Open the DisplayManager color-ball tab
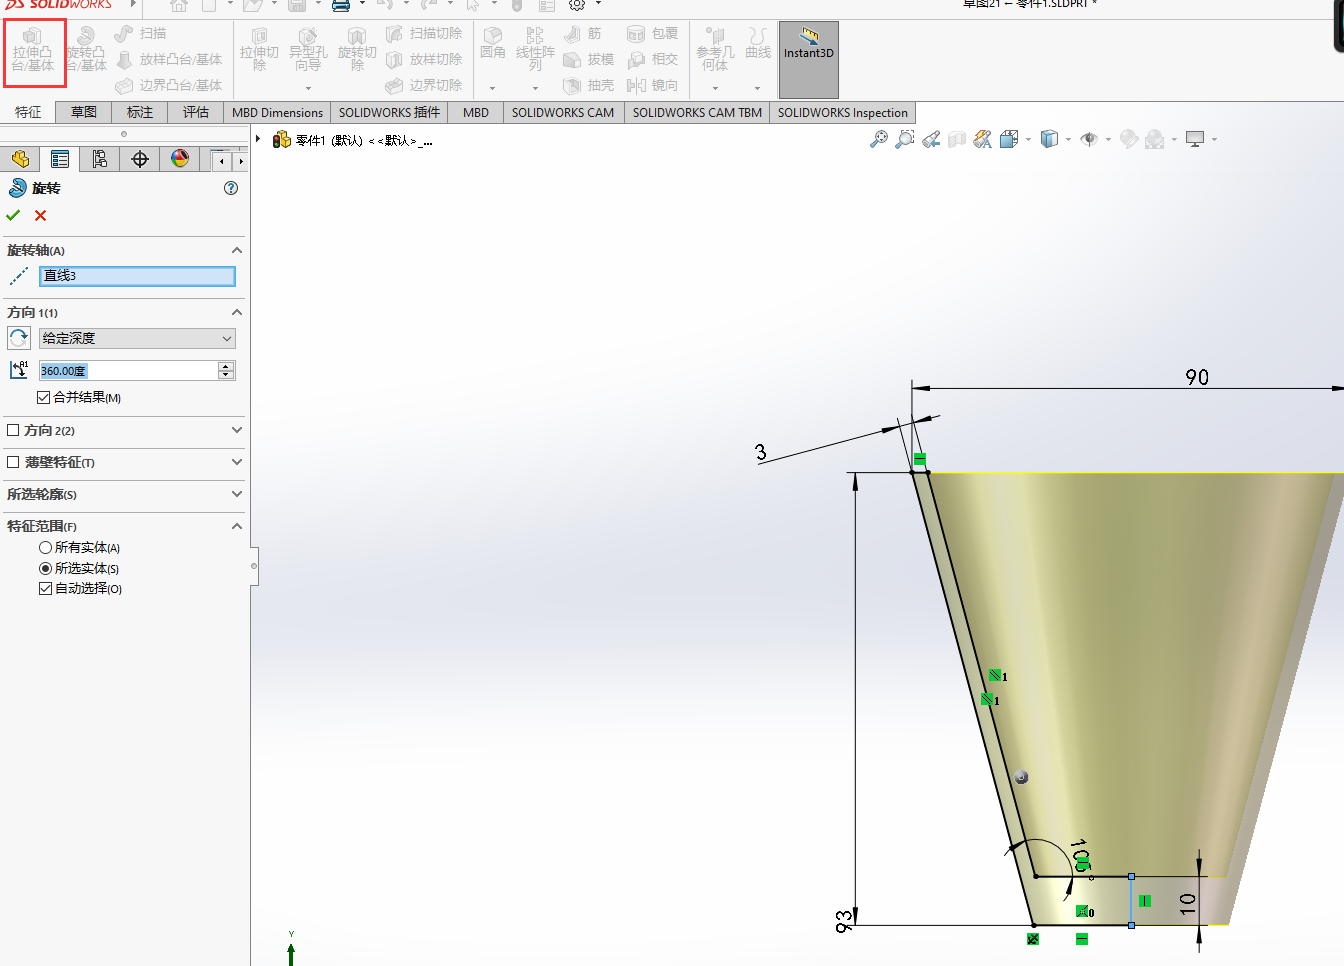Image resolution: width=1344 pixels, height=966 pixels. tap(180, 159)
